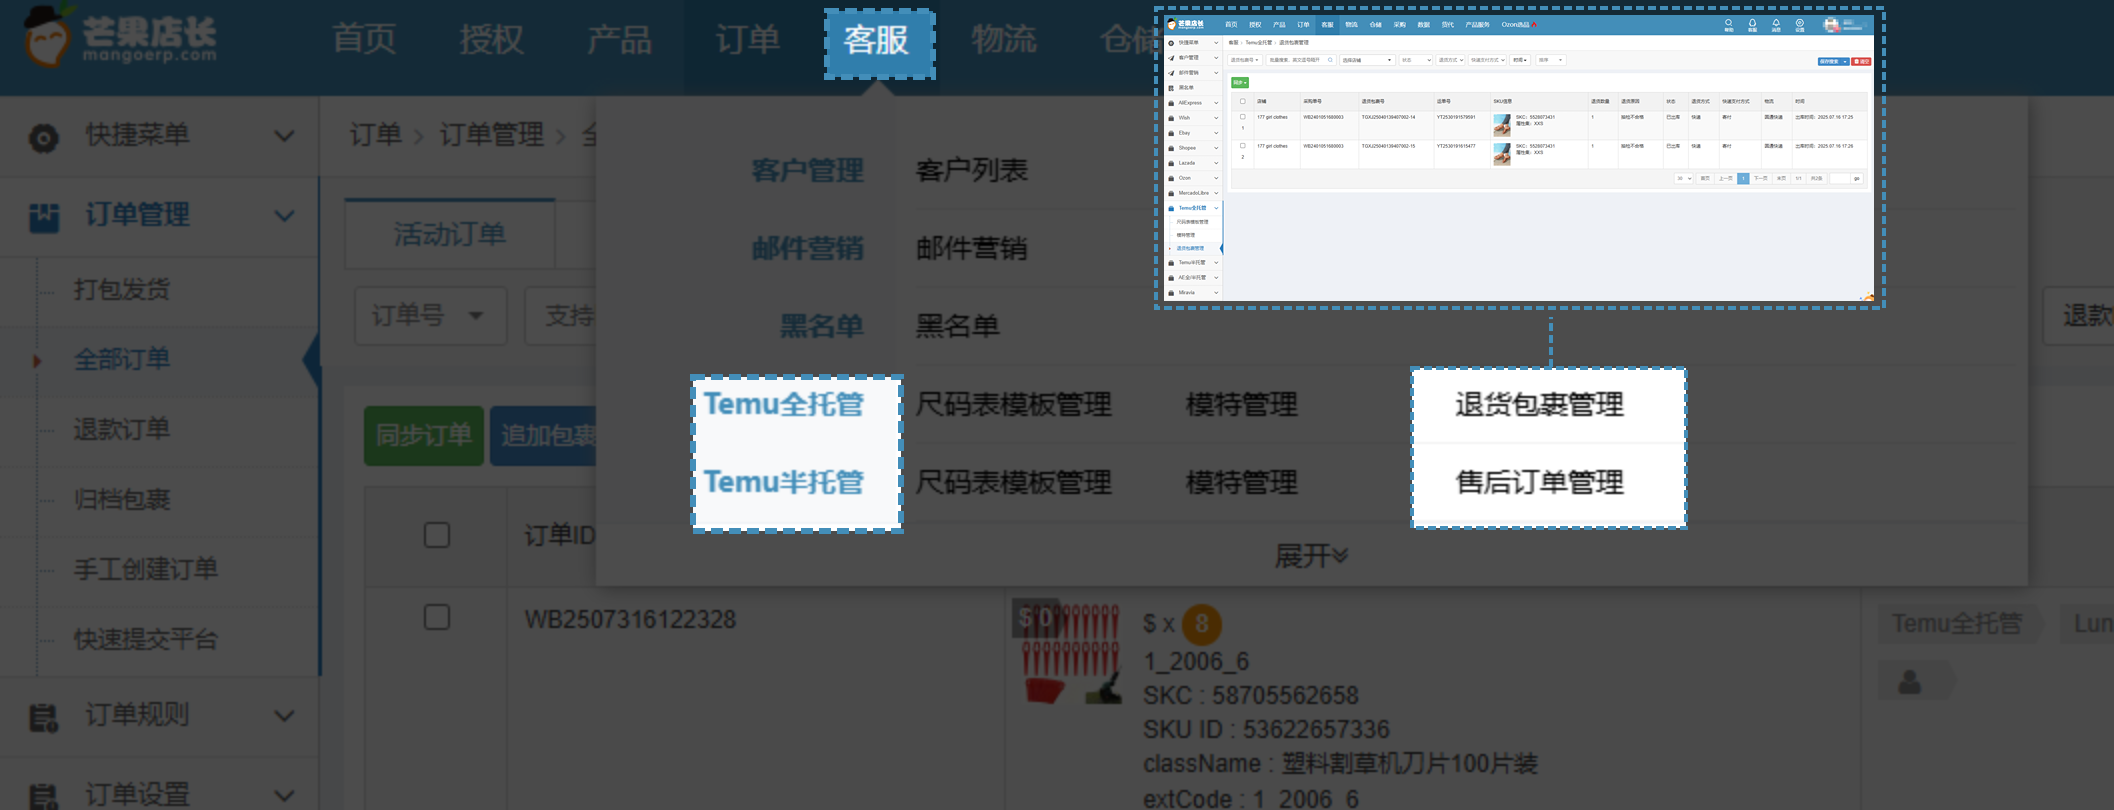Expand the 订单设置 chevron
This screenshot has height=810, width=2114.
pos(284,796)
